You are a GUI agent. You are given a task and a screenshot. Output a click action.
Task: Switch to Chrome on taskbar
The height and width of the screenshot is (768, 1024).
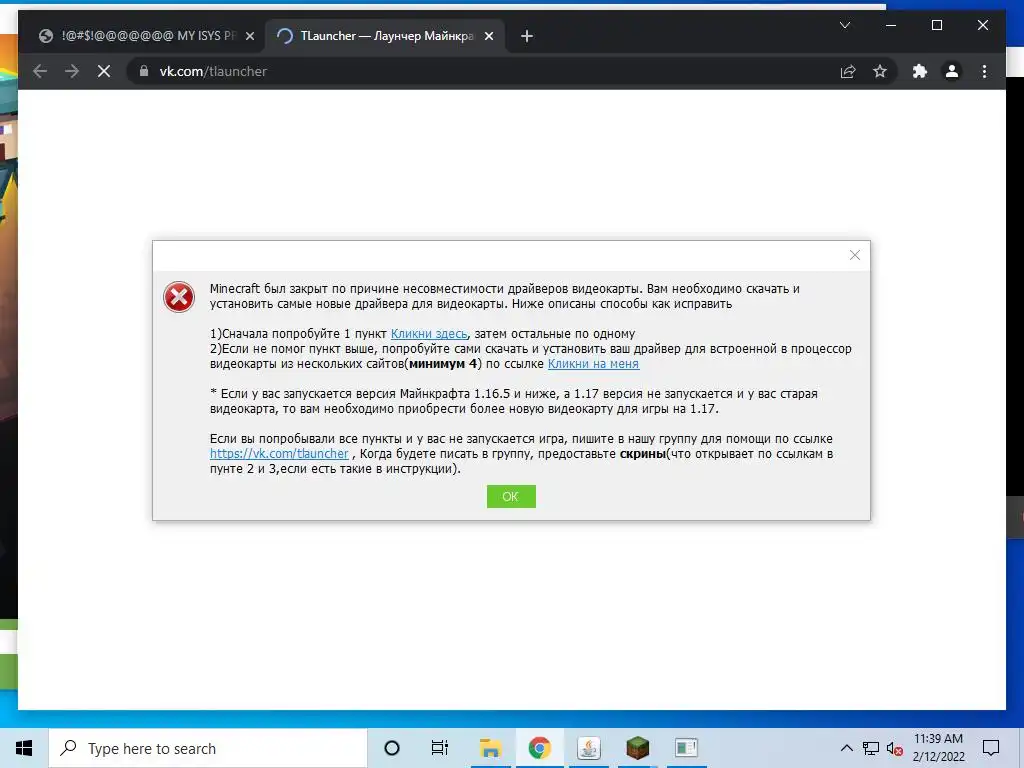pos(539,748)
